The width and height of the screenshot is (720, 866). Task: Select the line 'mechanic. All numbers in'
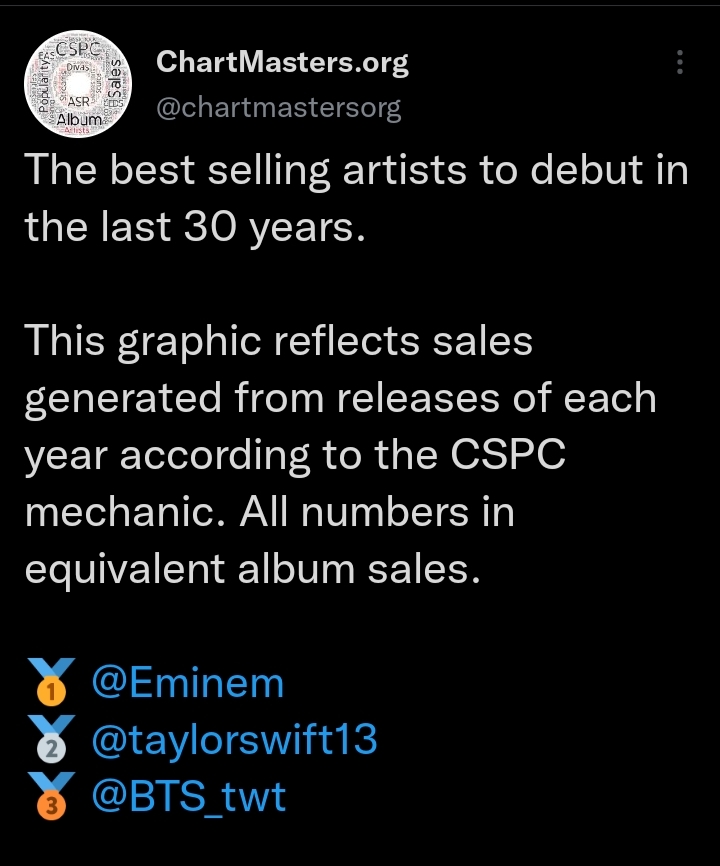(x=270, y=512)
